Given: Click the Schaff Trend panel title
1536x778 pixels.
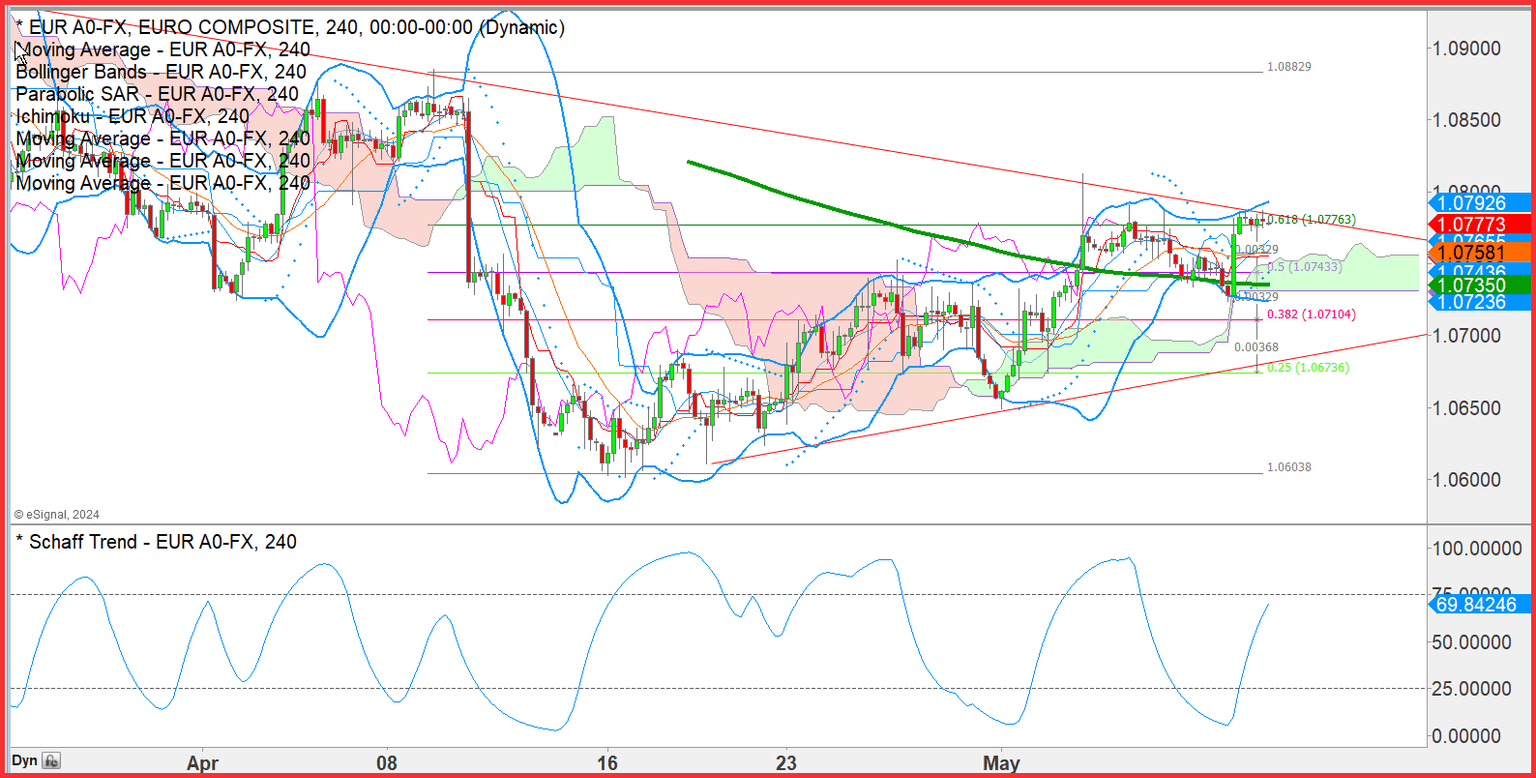Looking at the screenshot, I should [x=155, y=542].
